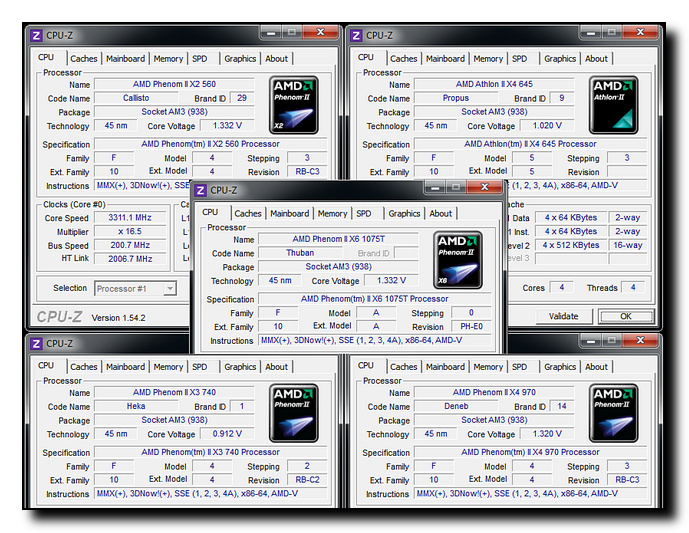Click the AMD Athlon II logo
The height and width of the screenshot is (533, 689).
point(613,105)
